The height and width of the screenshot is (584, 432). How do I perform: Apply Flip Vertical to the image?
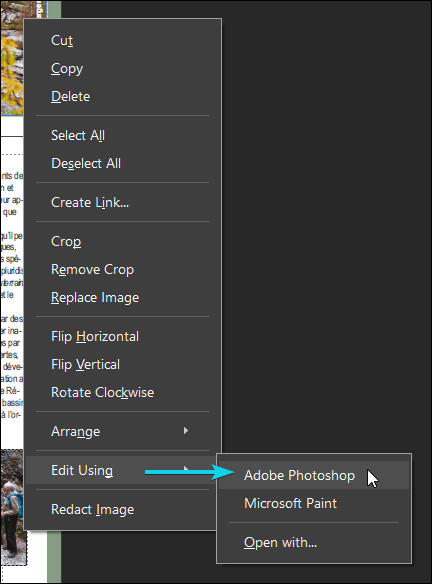click(85, 364)
